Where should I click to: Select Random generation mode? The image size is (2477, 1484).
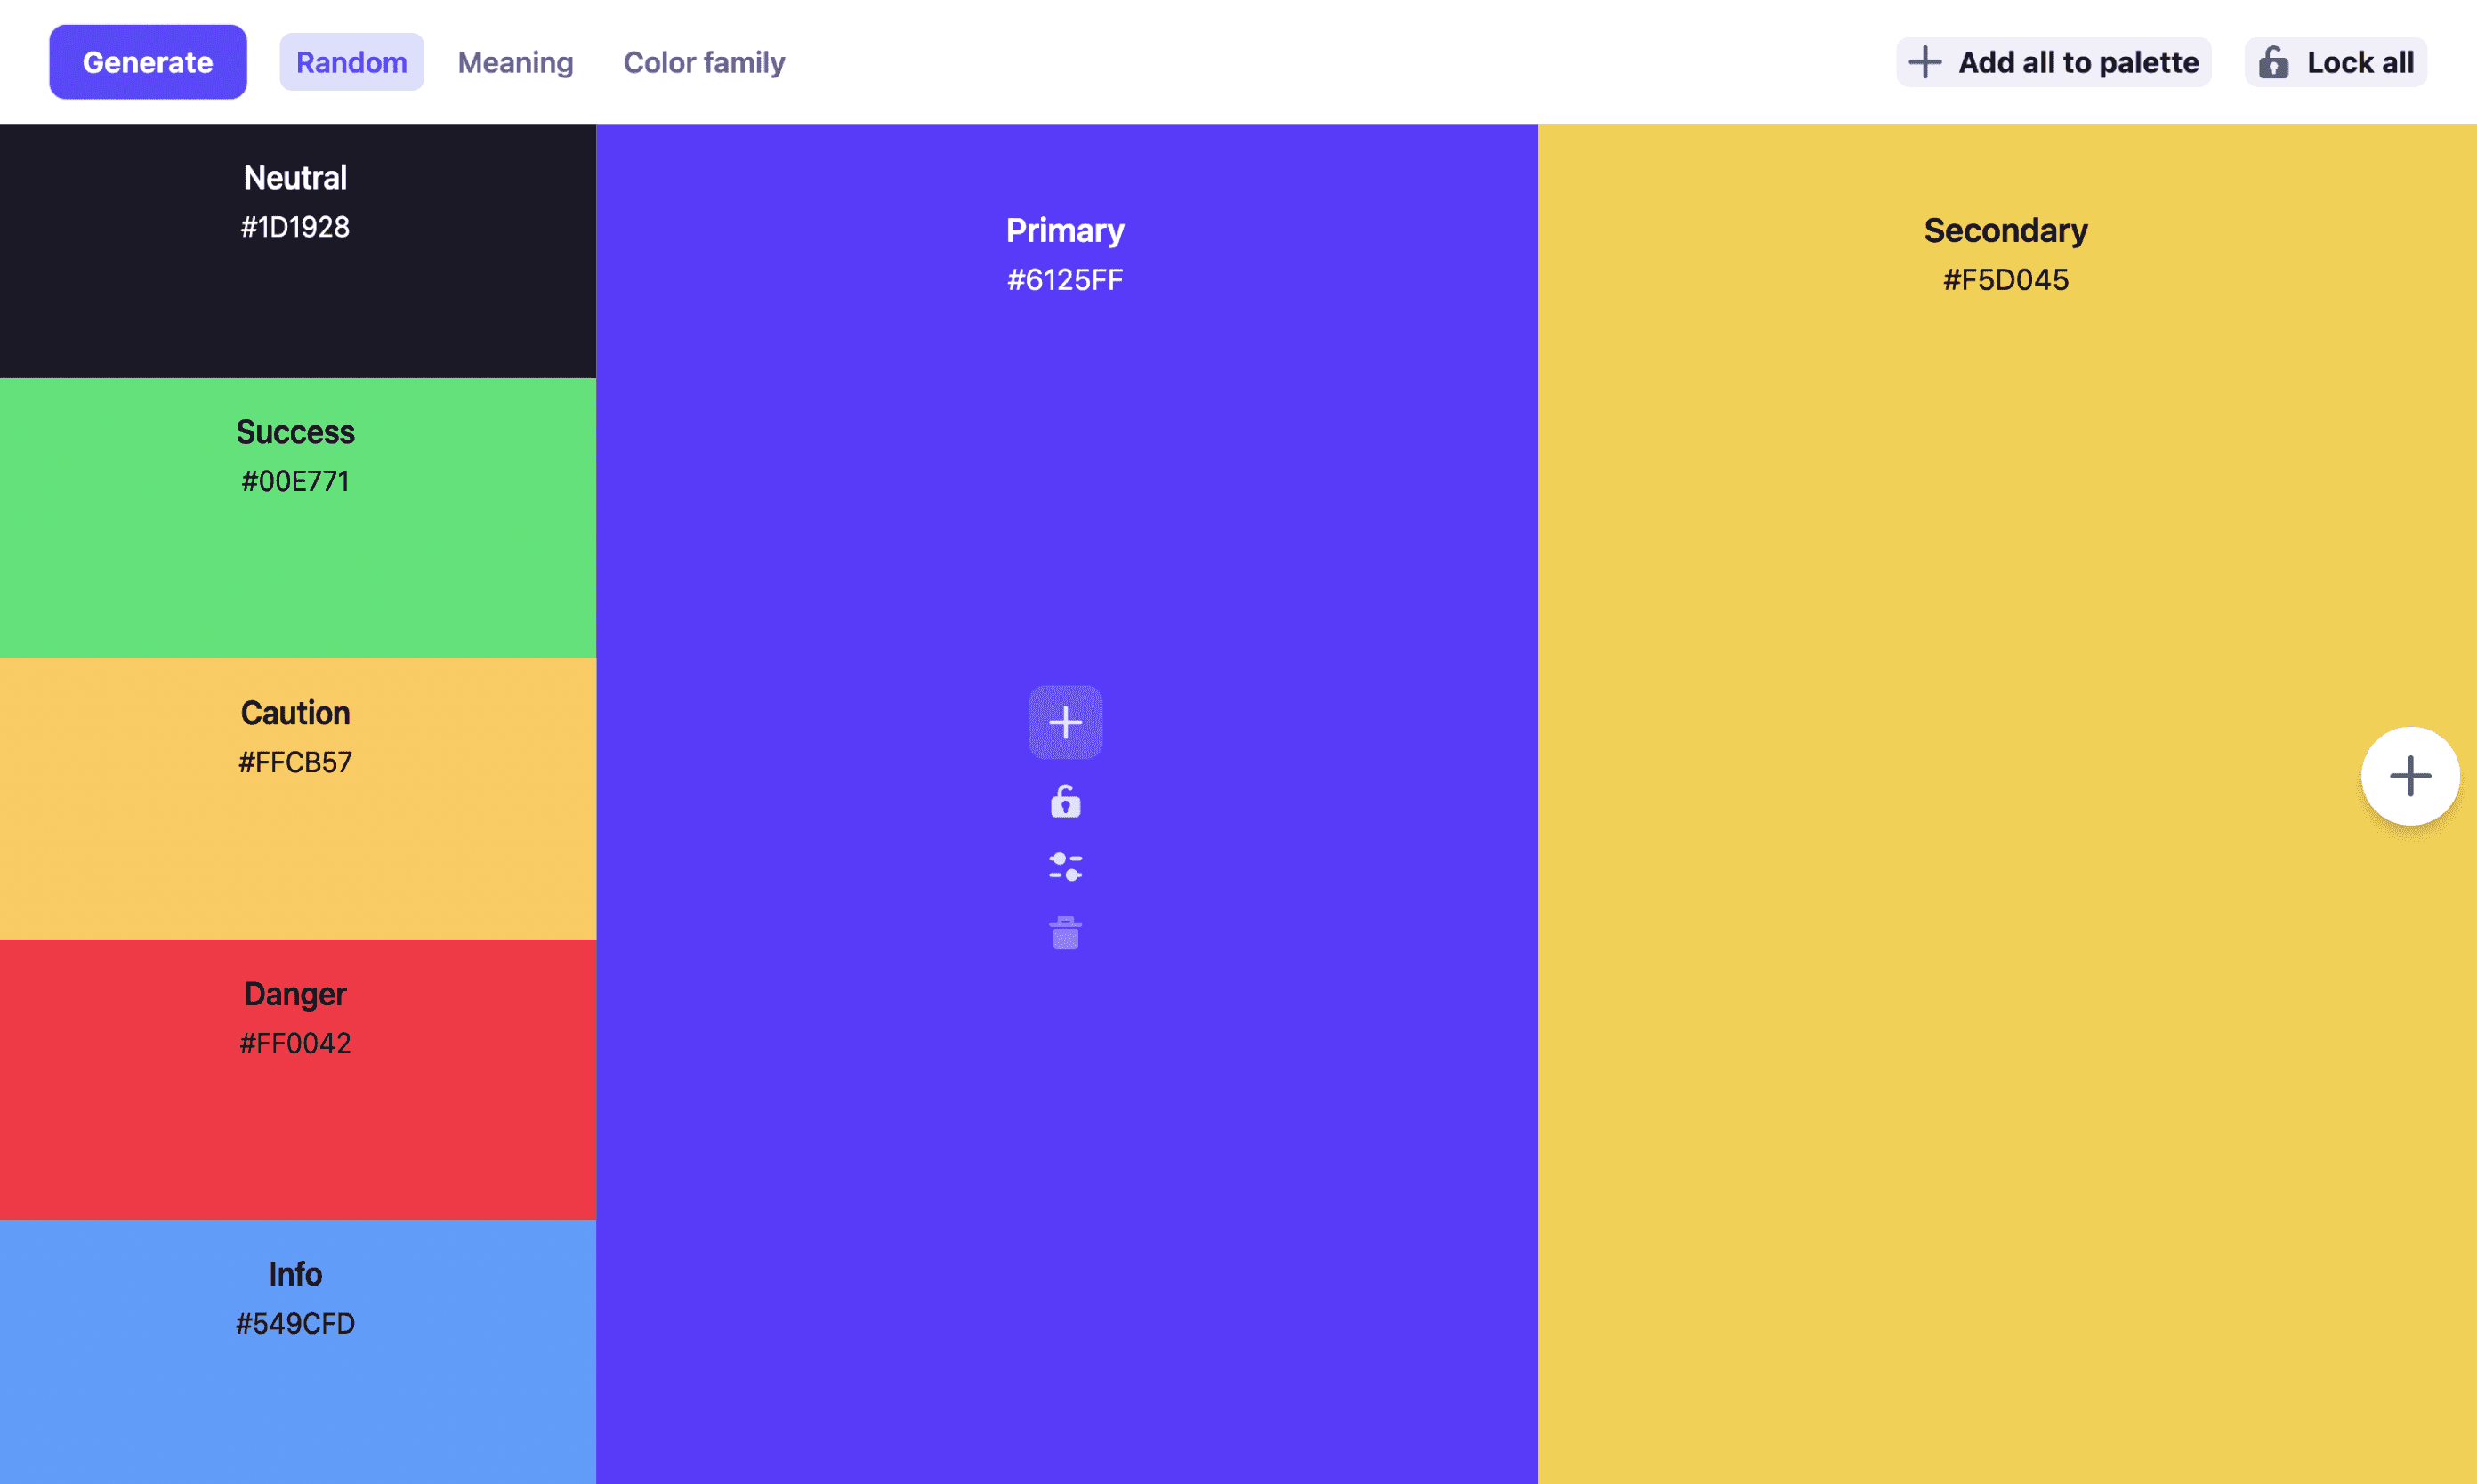point(351,62)
